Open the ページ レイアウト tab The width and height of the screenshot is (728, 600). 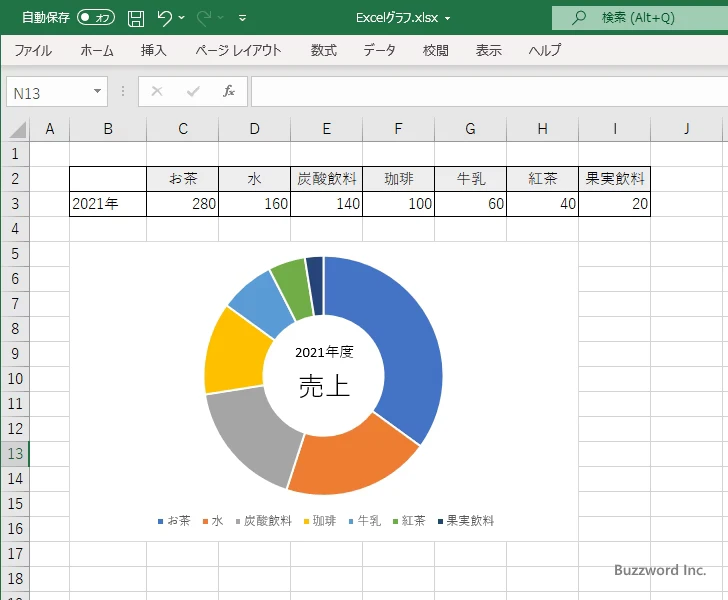tap(238, 50)
